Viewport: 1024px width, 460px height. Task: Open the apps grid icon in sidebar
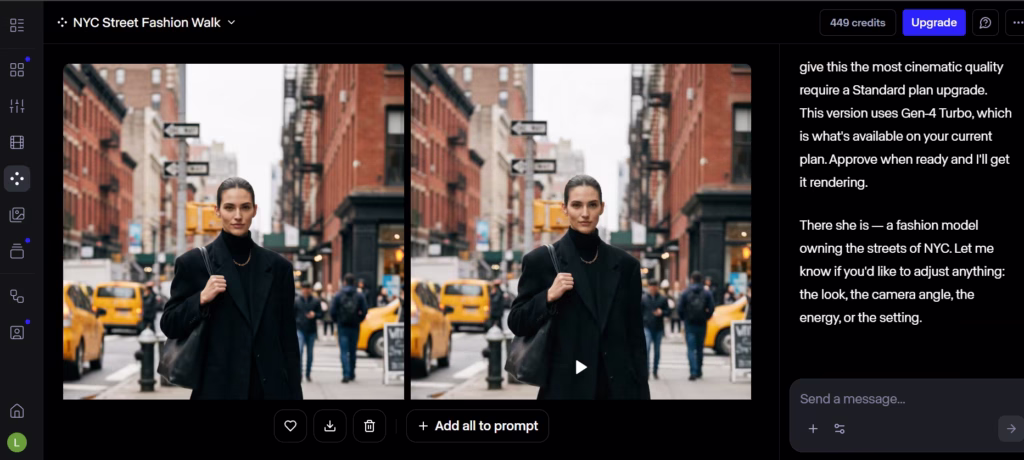coord(17,70)
